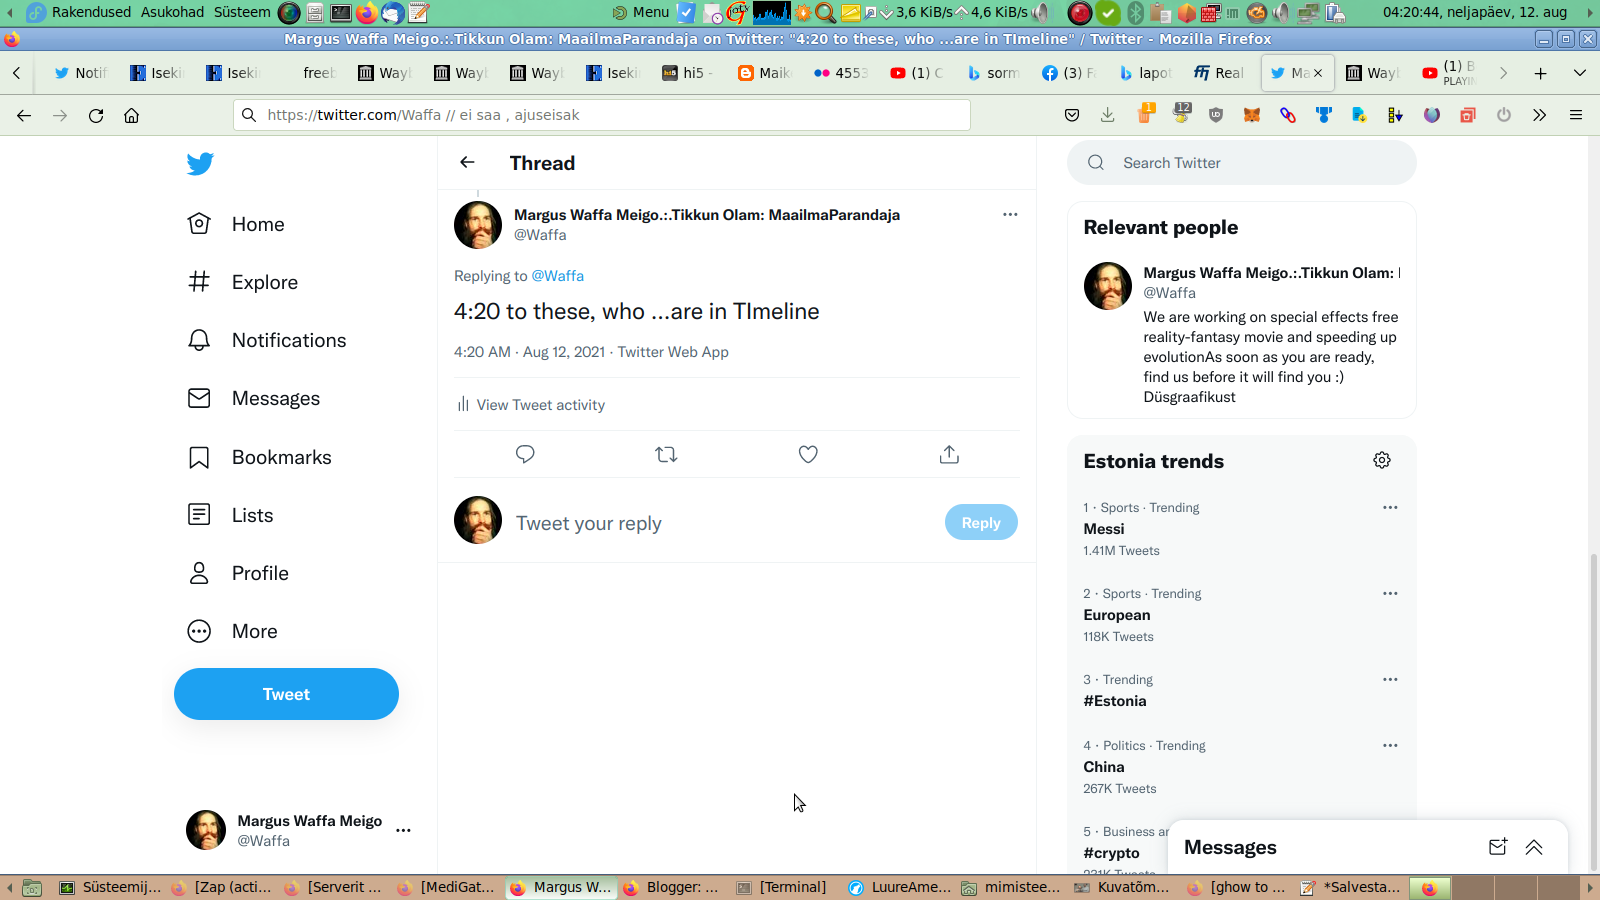Image resolution: width=1600 pixels, height=900 pixels.
Task: Click the blue Tweet button
Action: (x=286, y=694)
